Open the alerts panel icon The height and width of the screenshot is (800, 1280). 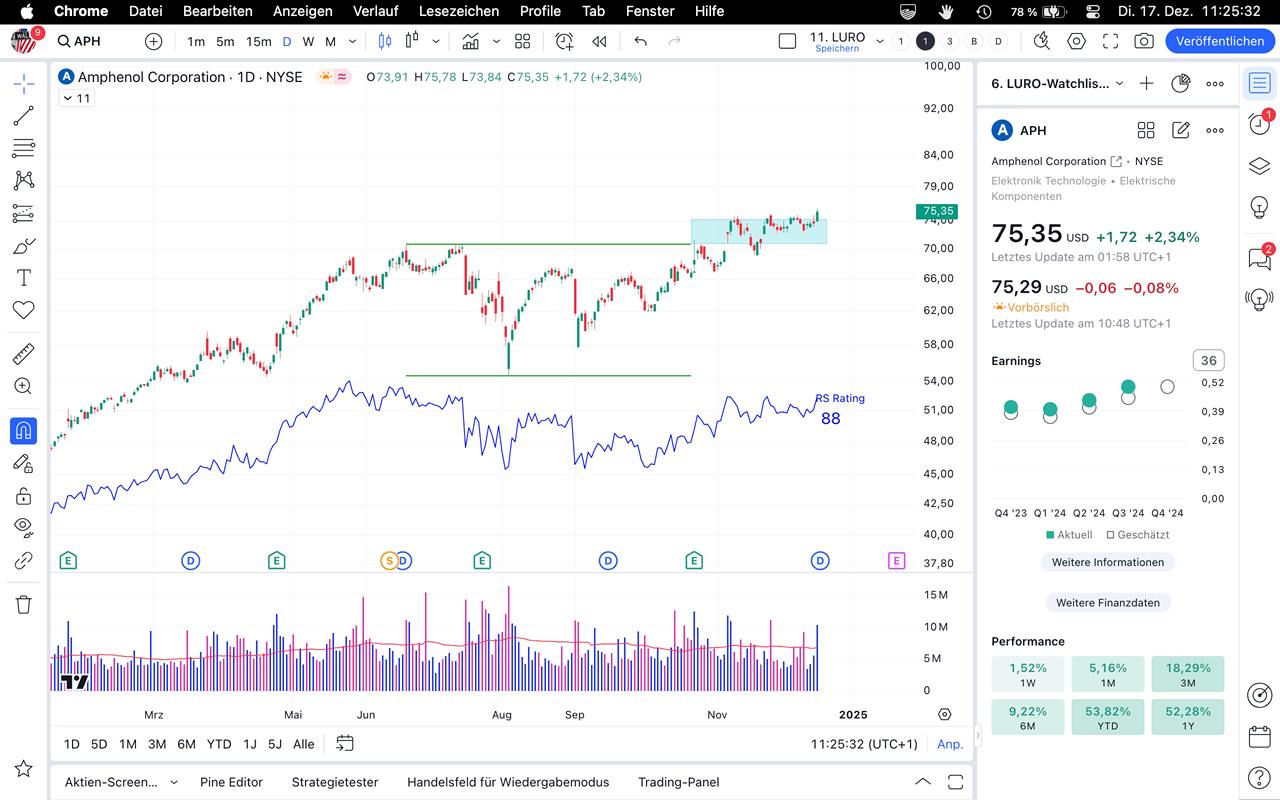coord(1259,124)
